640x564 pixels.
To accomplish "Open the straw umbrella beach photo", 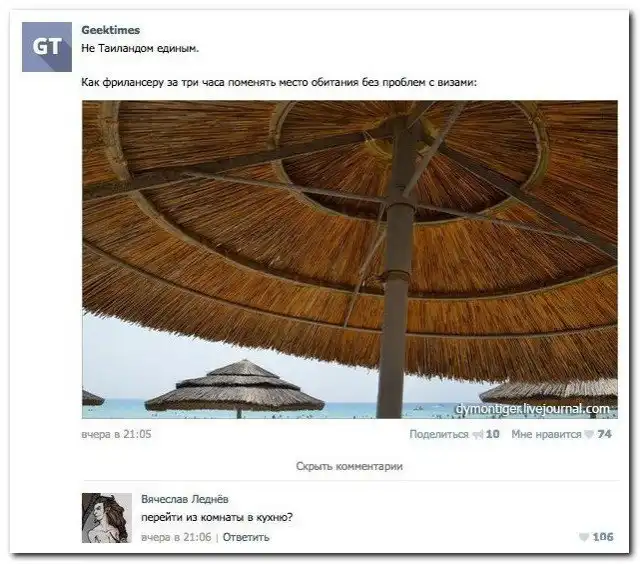I will coord(349,258).
